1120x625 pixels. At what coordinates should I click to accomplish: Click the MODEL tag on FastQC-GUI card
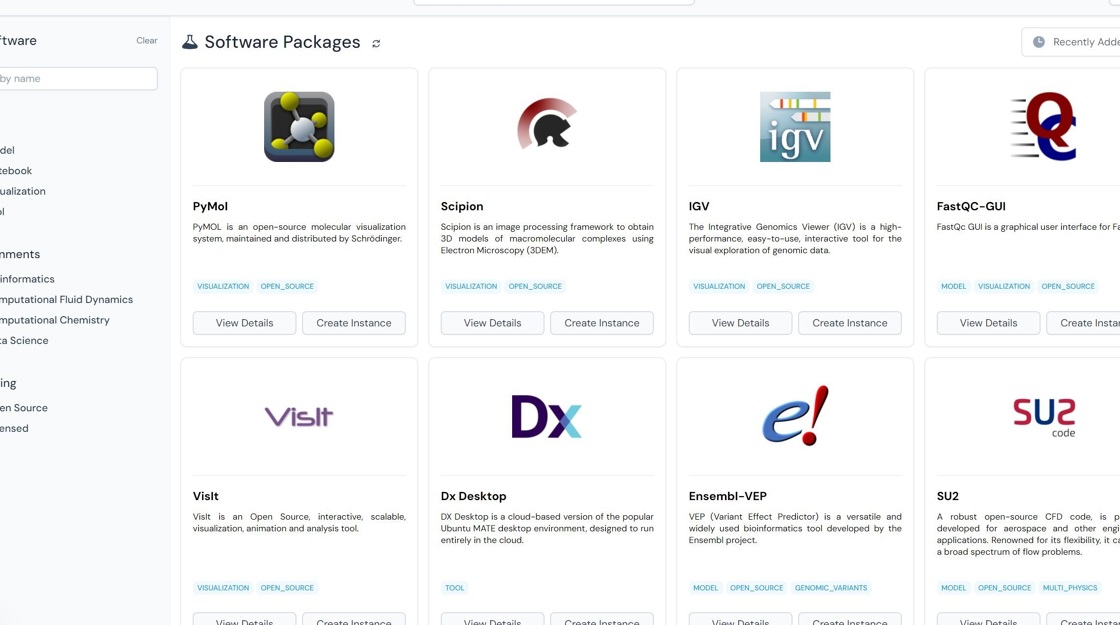tap(954, 286)
